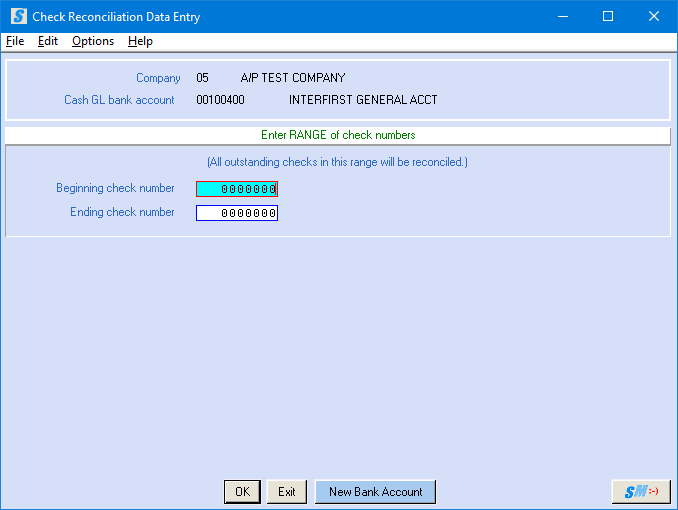The width and height of the screenshot is (678, 510).
Task: Click the Exit button
Action: click(287, 492)
